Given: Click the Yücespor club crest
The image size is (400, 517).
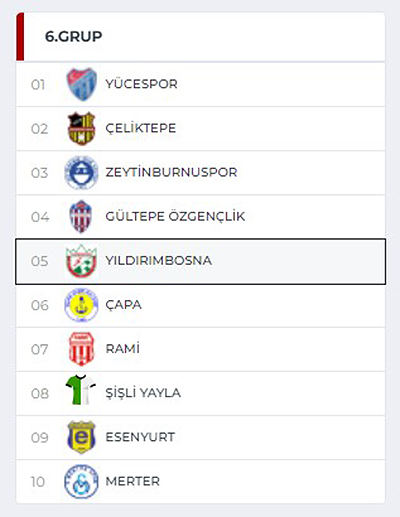Looking at the screenshot, I should coord(81,84).
